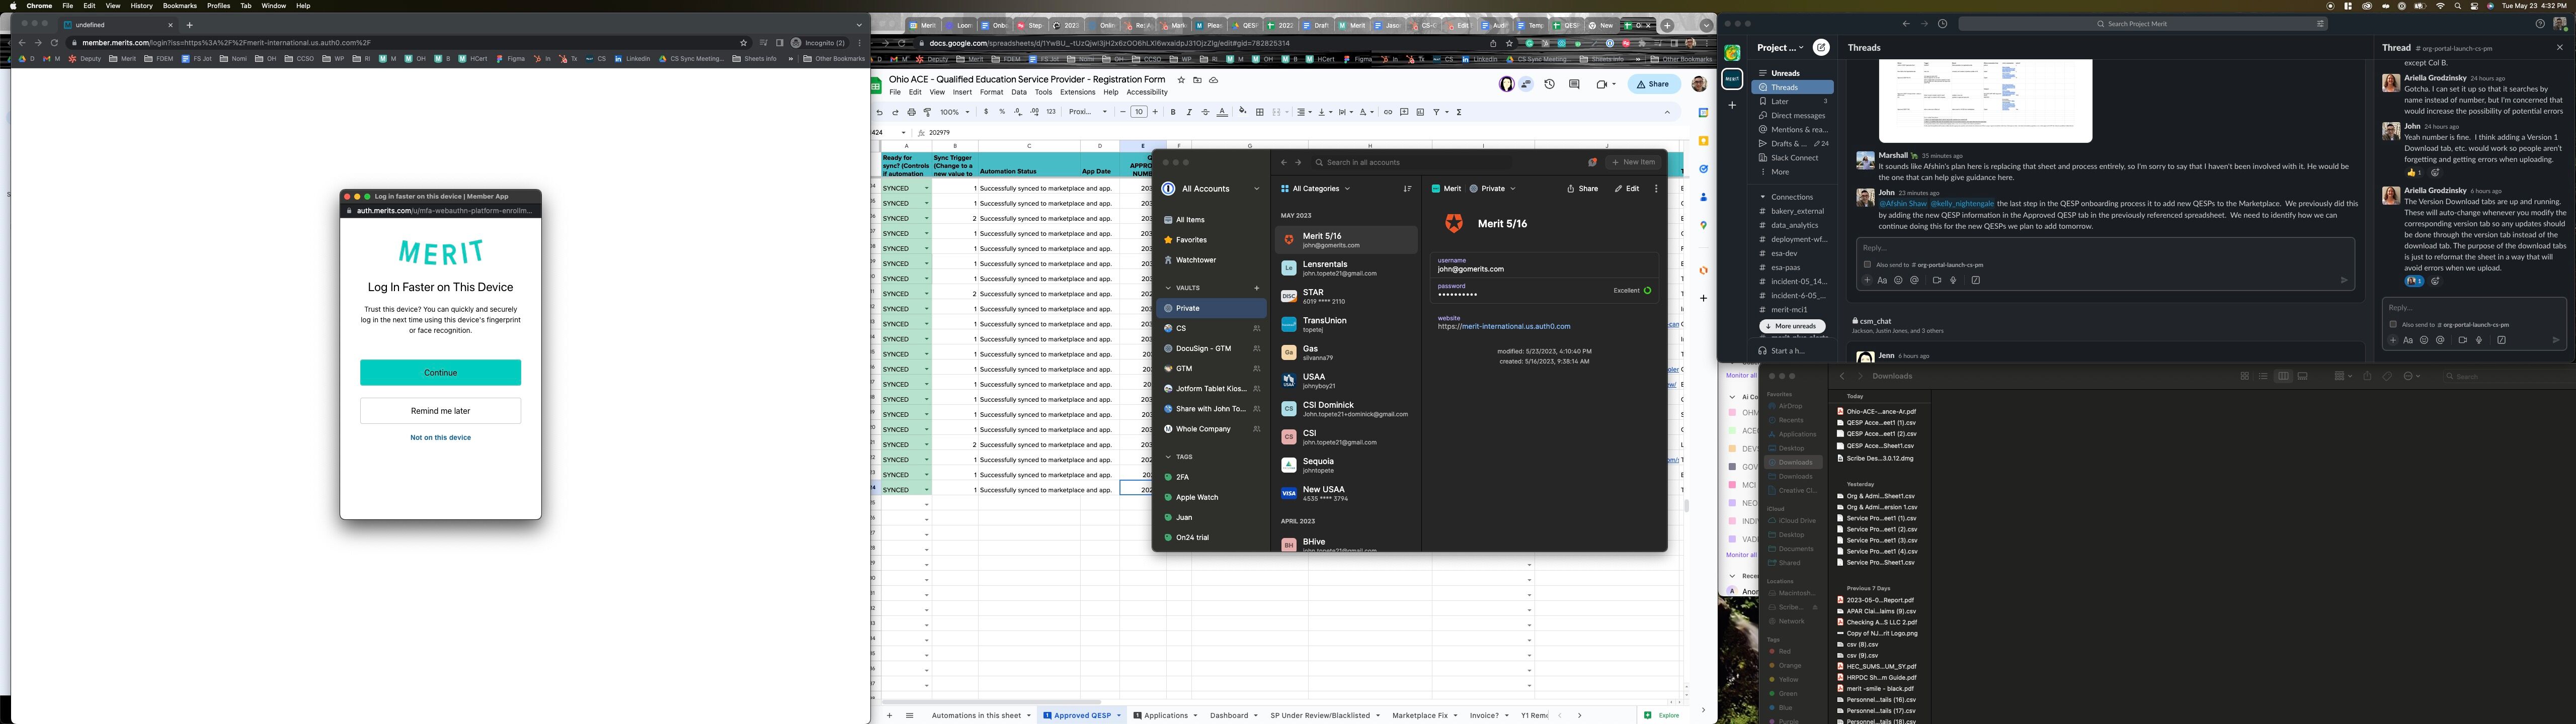Image resolution: width=2576 pixels, height=724 pixels.
Task: Open the fill color bucket in Sheets
Action: coord(1243,112)
